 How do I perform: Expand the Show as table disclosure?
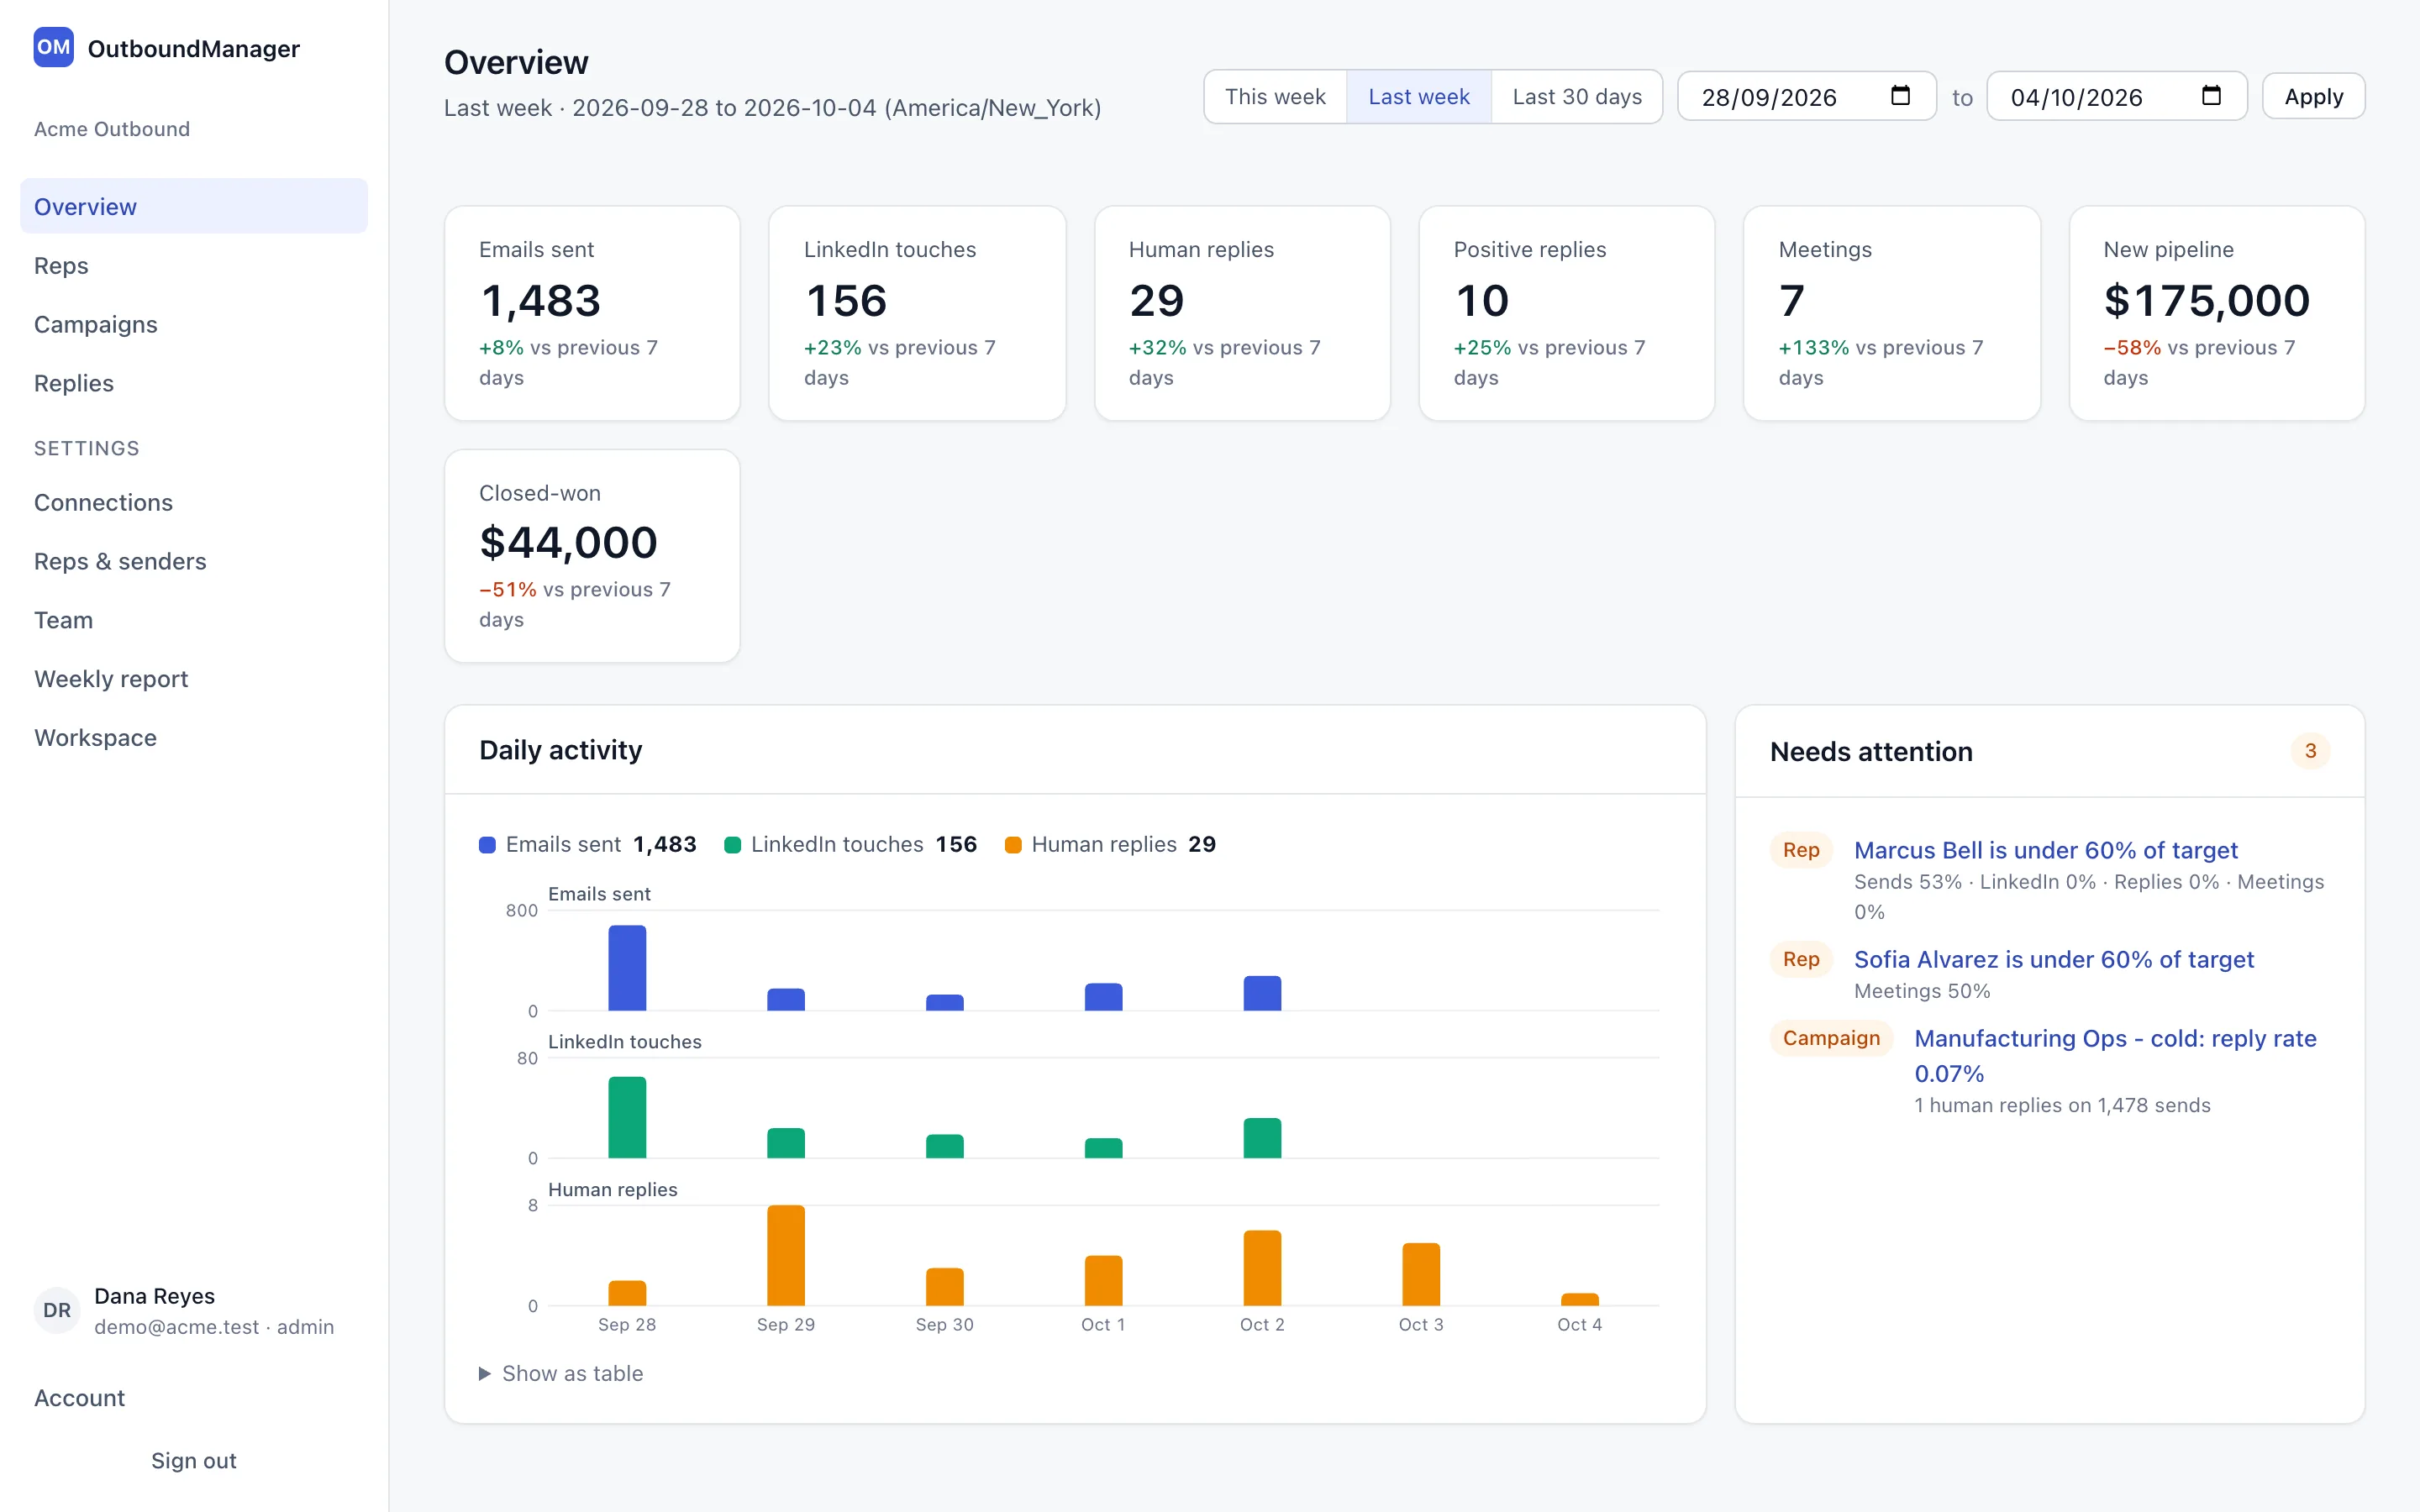[561, 1373]
